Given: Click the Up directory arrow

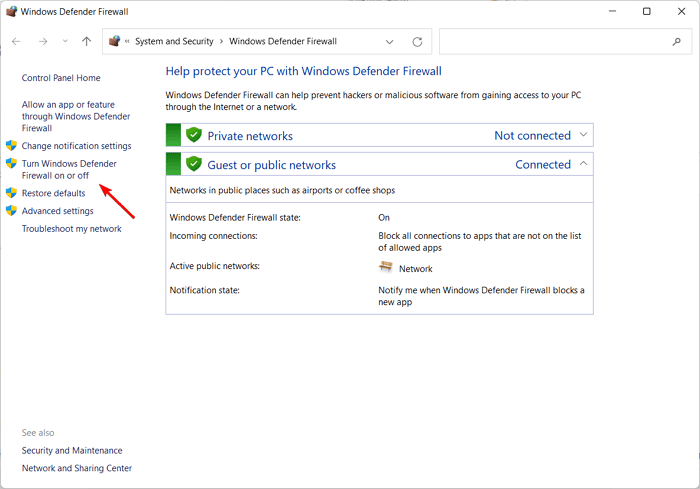Looking at the screenshot, I should coord(87,42).
